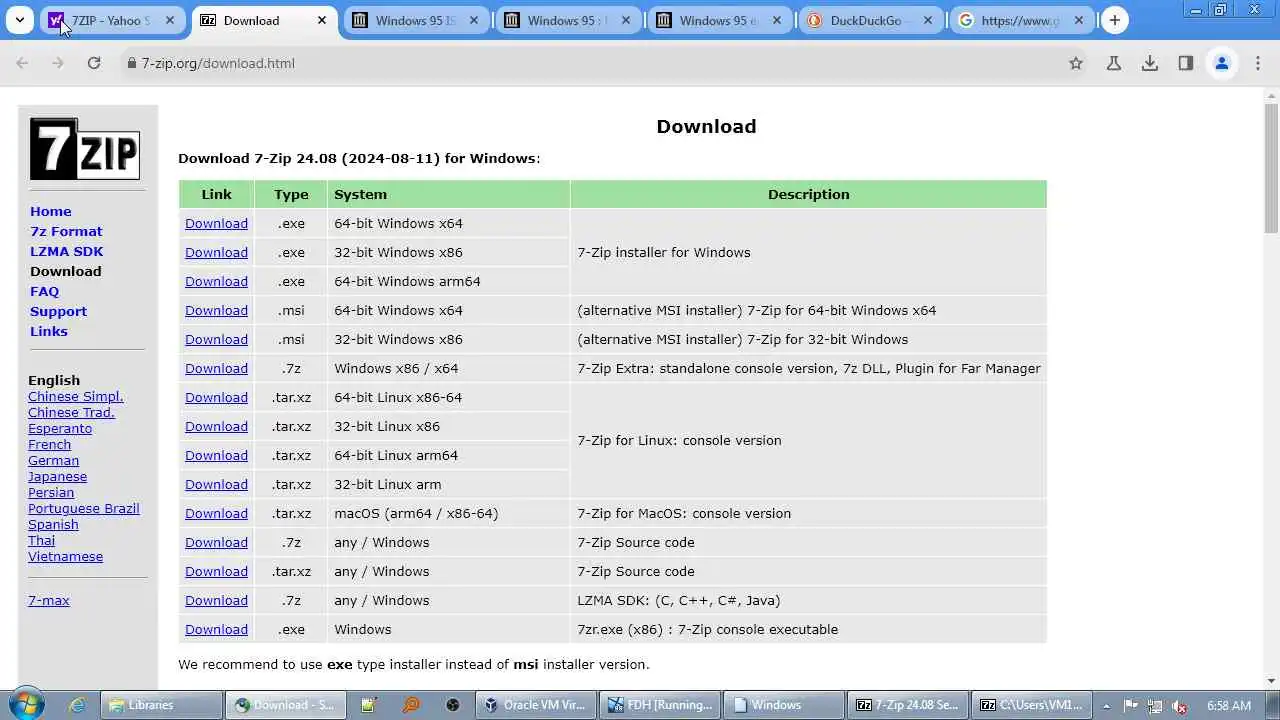The image size is (1280, 720).
Task: Switch language to Spanish
Action: [53, 524]
